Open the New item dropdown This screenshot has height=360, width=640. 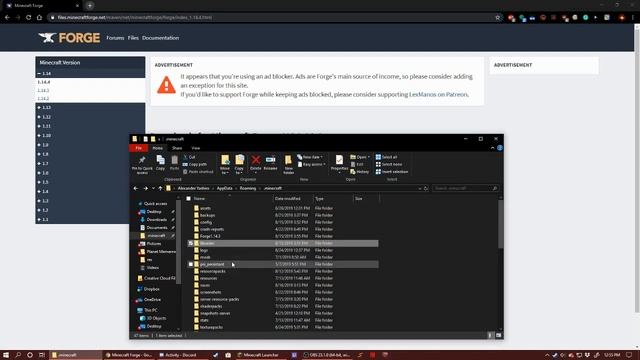tap(310, 157)
